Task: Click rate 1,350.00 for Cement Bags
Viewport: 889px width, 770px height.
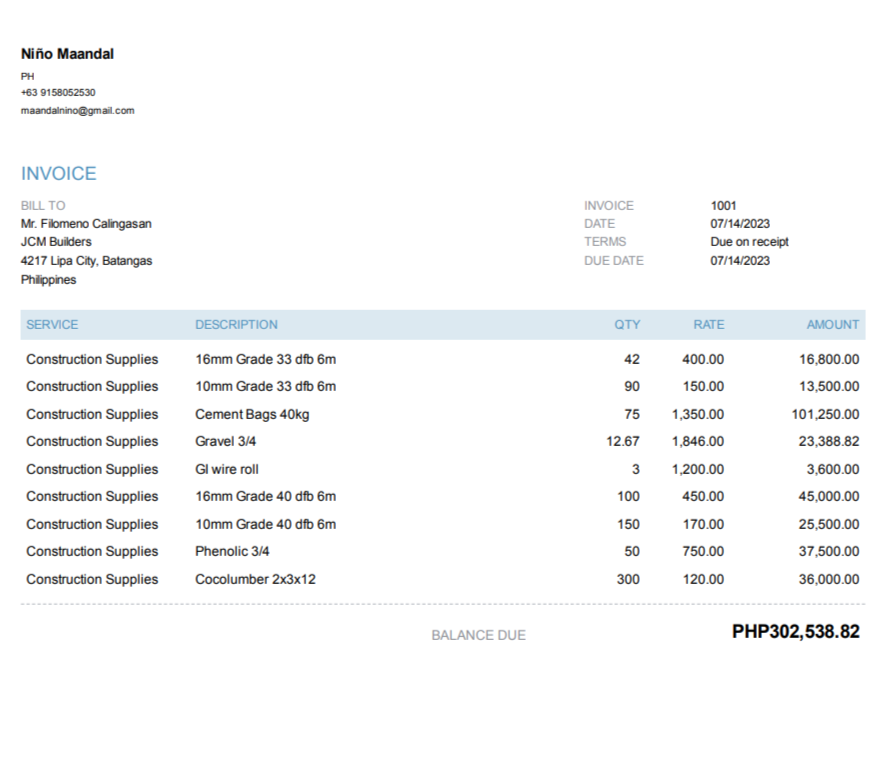Action: 698,414
